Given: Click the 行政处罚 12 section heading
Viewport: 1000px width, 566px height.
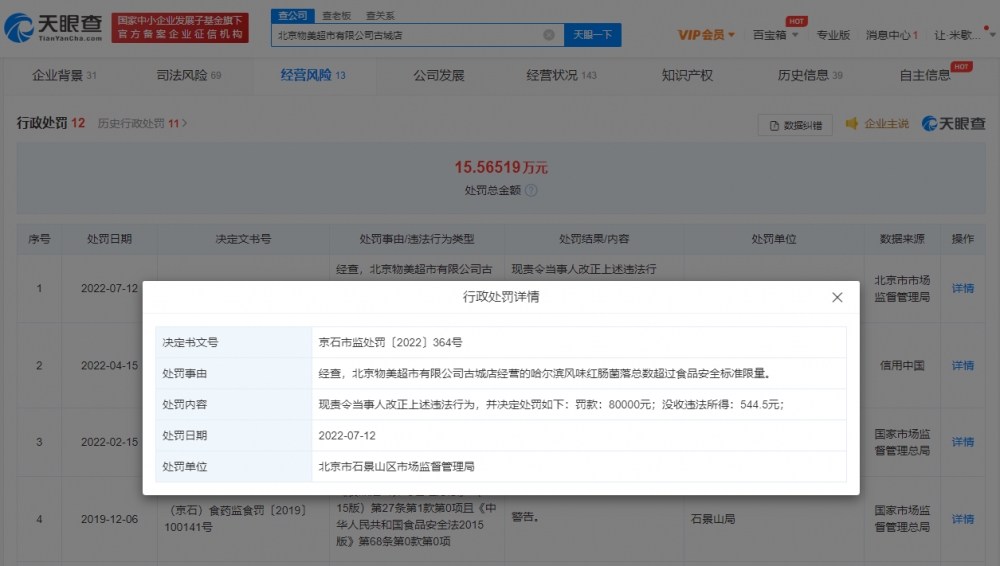Looking at the screenshot, I should pos(50,123).
